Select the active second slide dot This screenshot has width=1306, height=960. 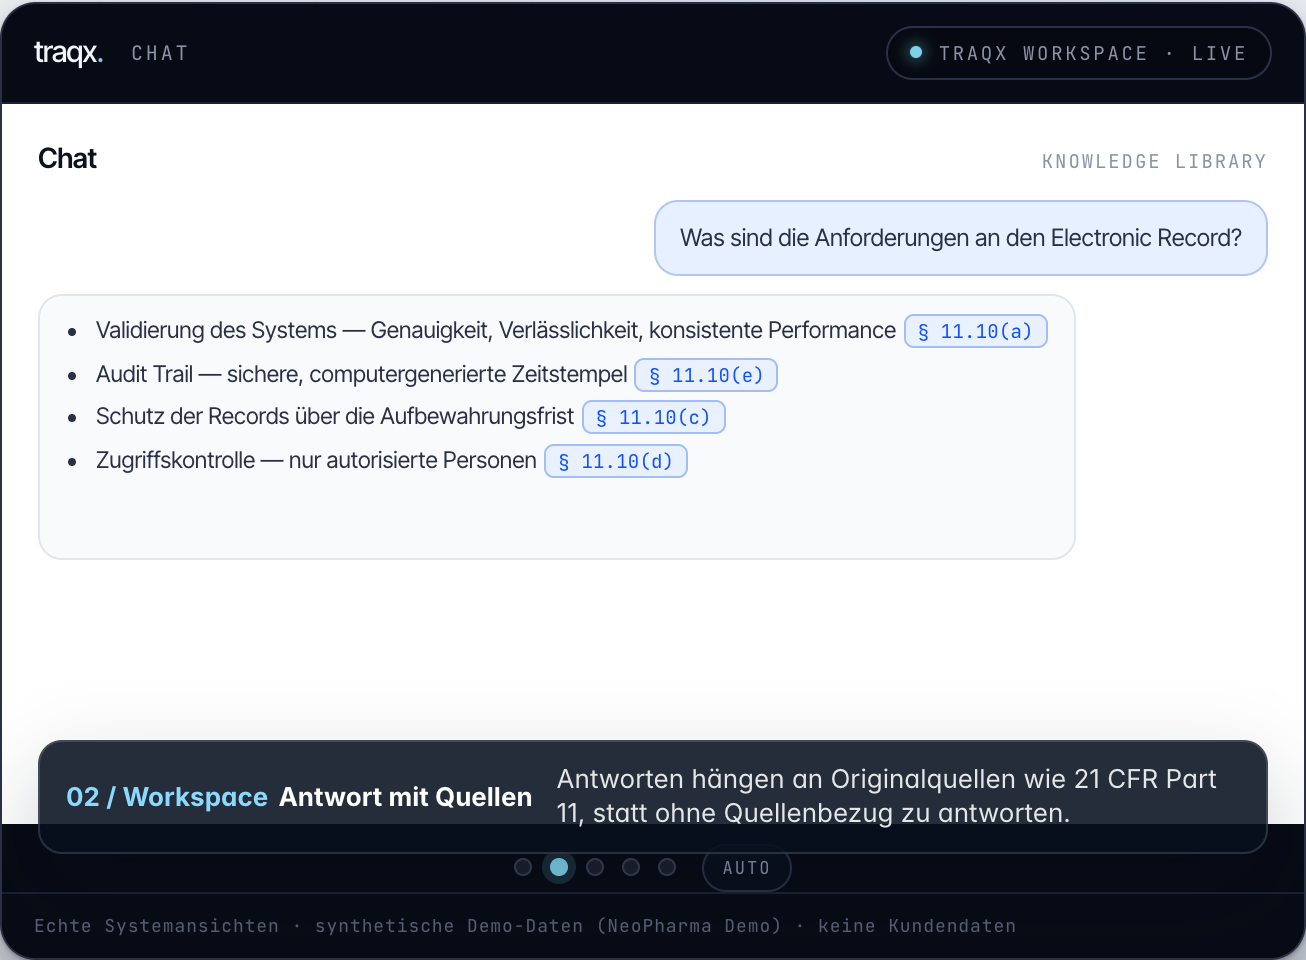[x=559, y=867]
